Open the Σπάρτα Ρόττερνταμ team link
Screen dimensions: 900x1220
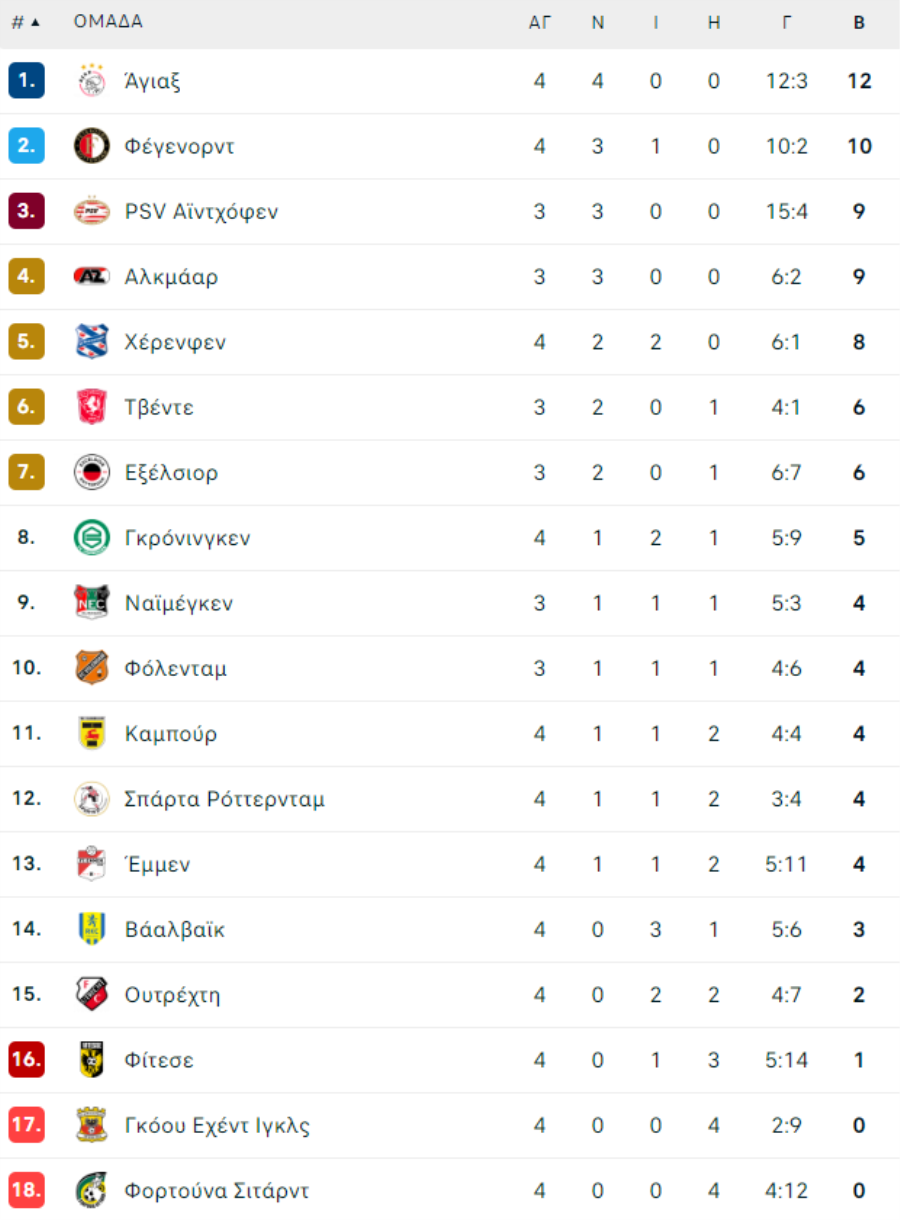[x=225, y=799]
